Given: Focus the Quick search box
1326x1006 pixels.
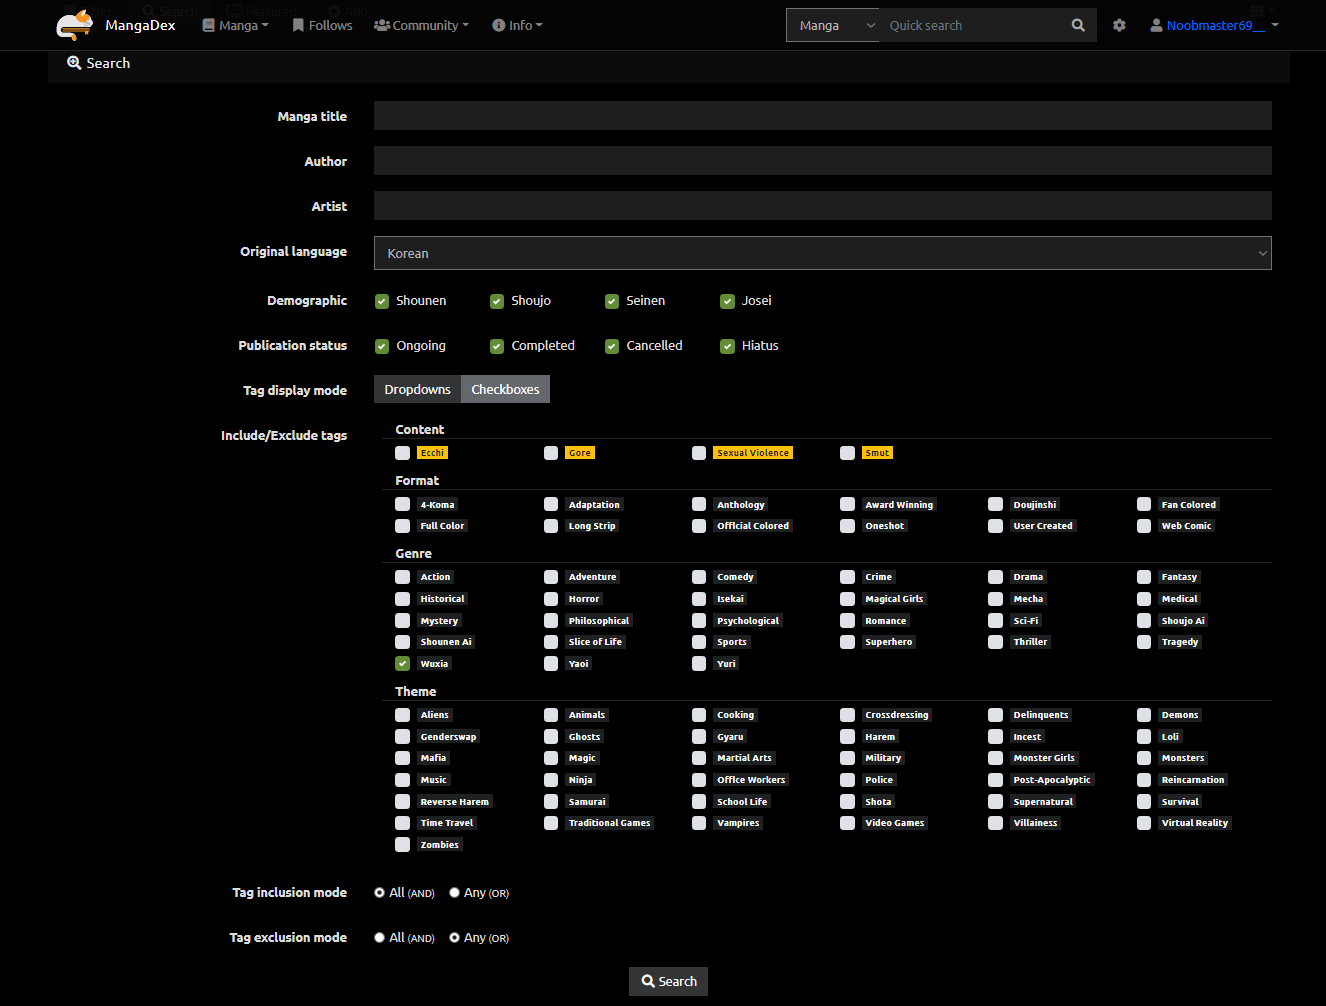Looking at the screenshot, I should pos(970,25).
